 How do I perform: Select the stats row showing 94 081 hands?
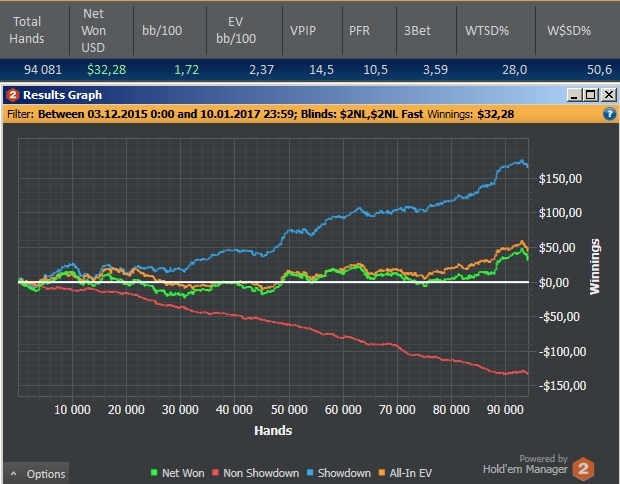(x=310, y=70)
